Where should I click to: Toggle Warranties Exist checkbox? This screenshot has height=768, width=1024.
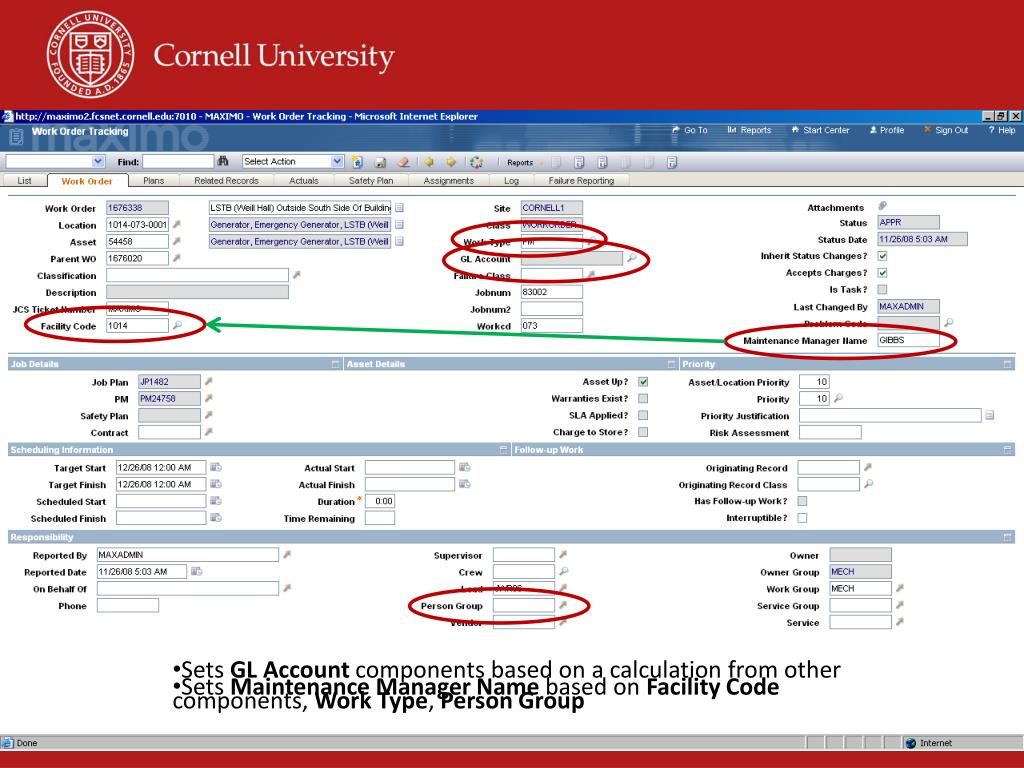pyautogui.click(x=643, y=398)
